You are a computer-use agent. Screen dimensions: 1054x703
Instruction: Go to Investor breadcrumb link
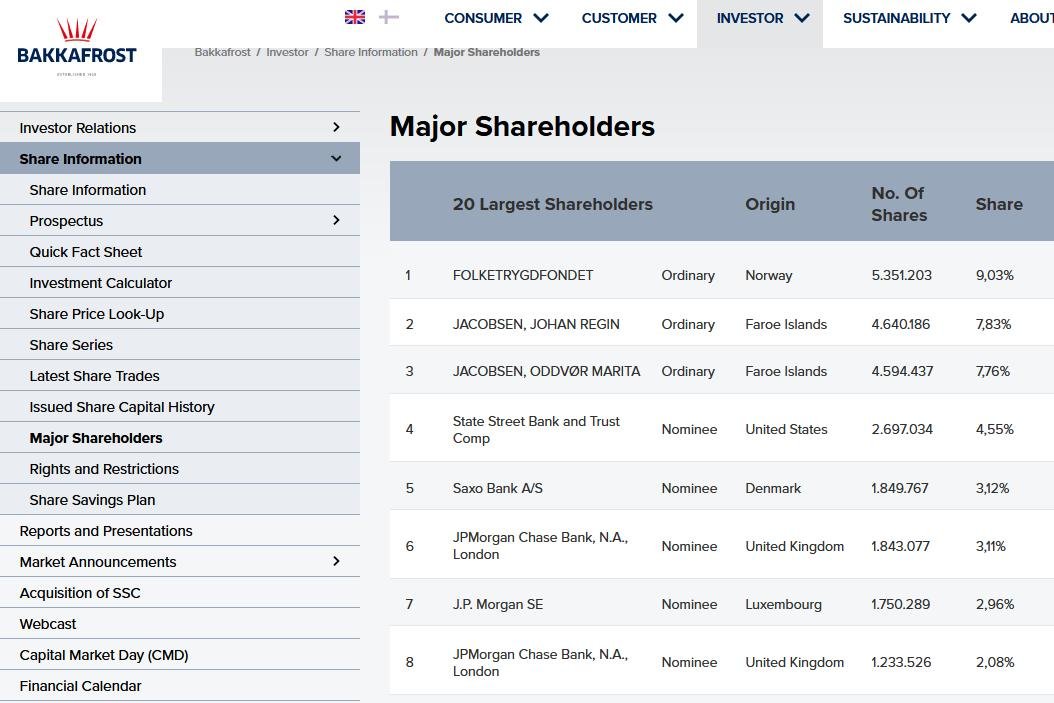click(x=287, y=52)
